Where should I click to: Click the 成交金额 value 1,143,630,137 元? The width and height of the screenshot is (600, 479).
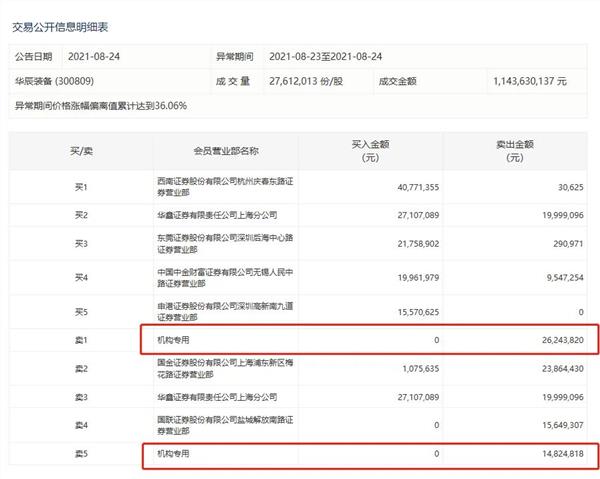[530, 81]
